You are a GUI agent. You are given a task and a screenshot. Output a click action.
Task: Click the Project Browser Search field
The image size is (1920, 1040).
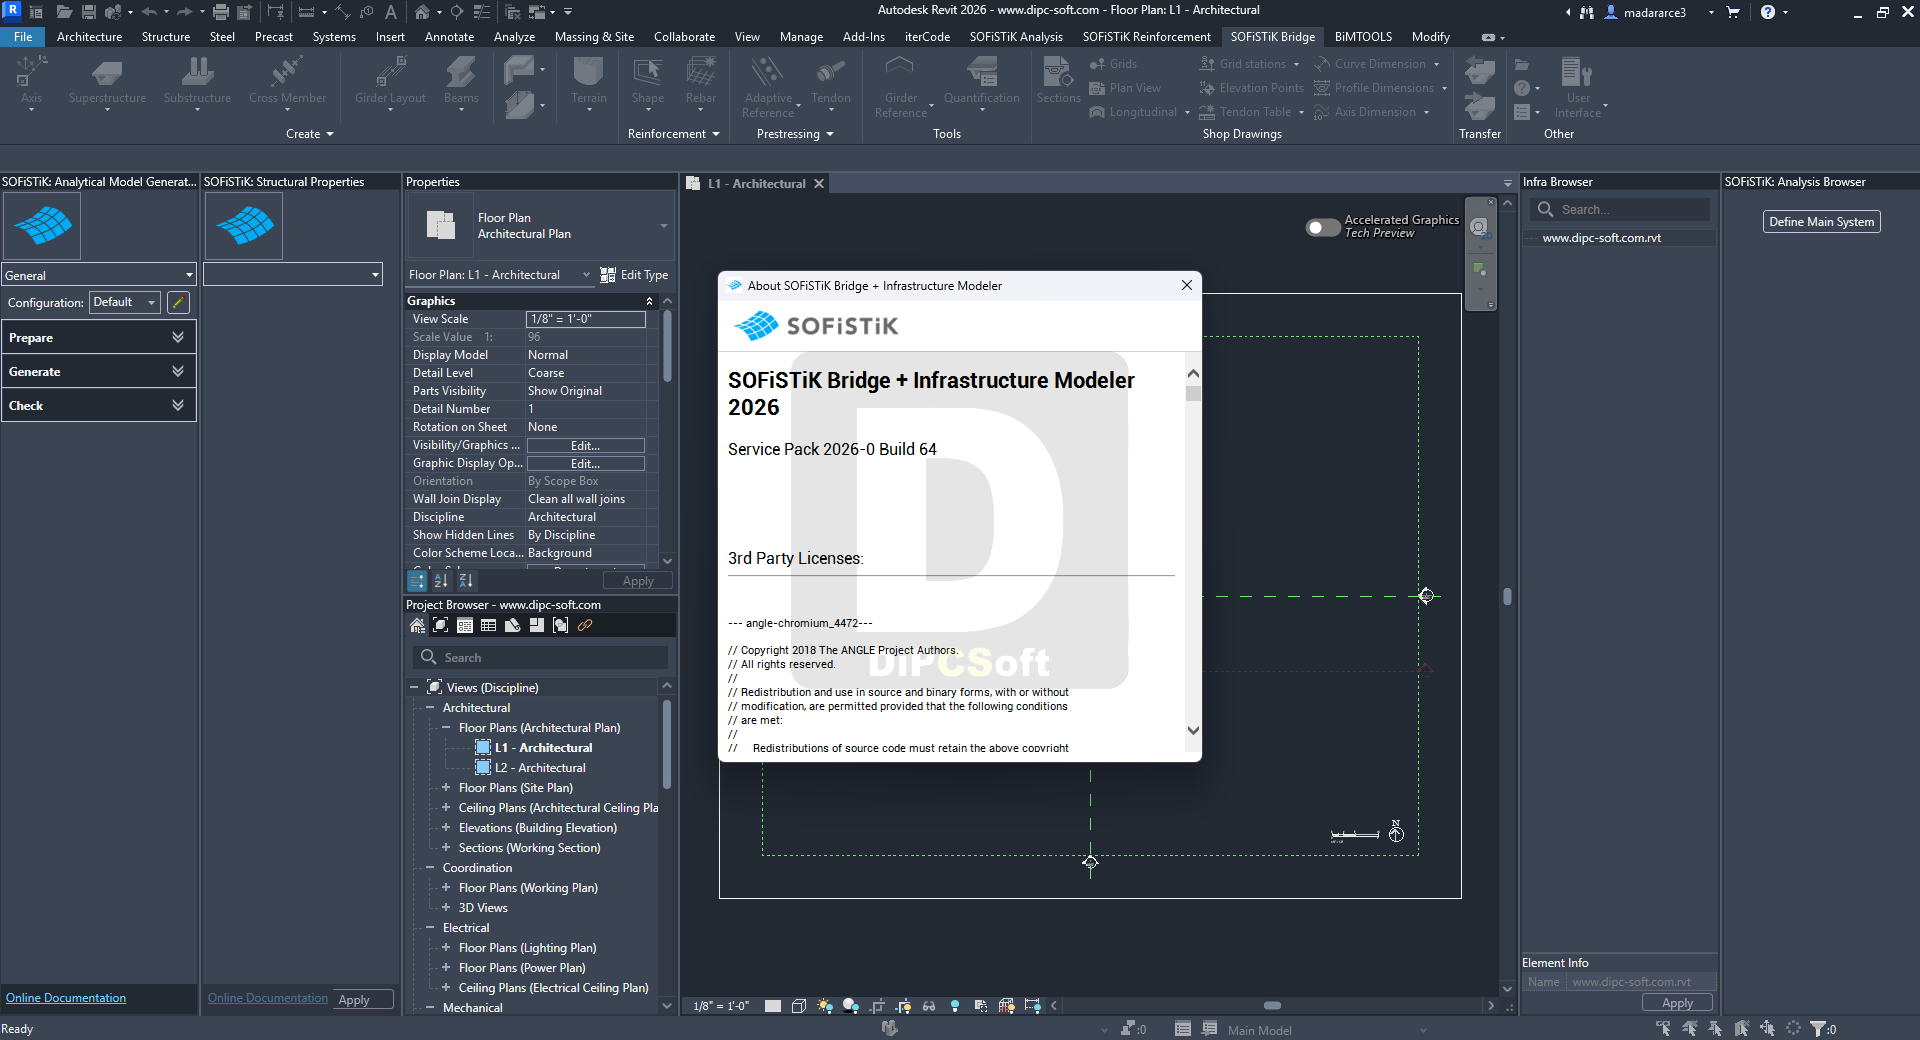click(x=540, y=657)
